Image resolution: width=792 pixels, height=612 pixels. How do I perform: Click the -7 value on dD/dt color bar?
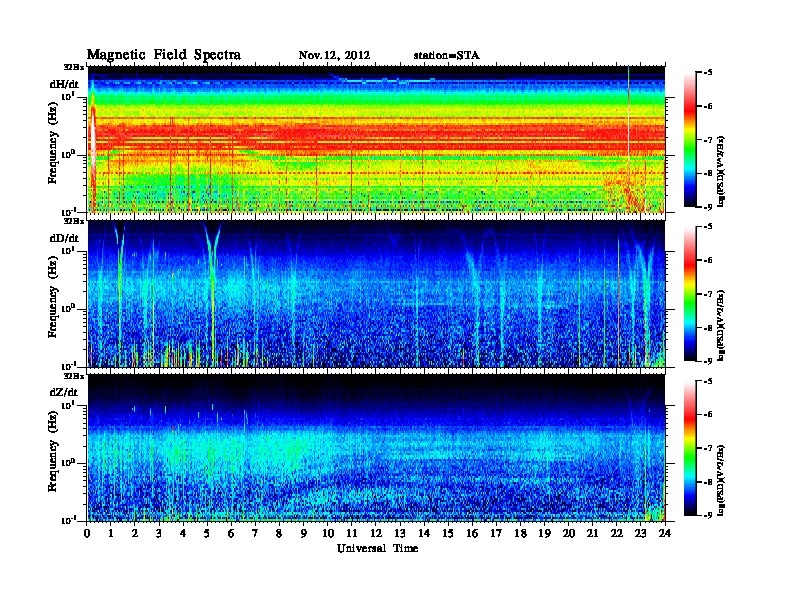pyautogui.click(x=708, y=294)
